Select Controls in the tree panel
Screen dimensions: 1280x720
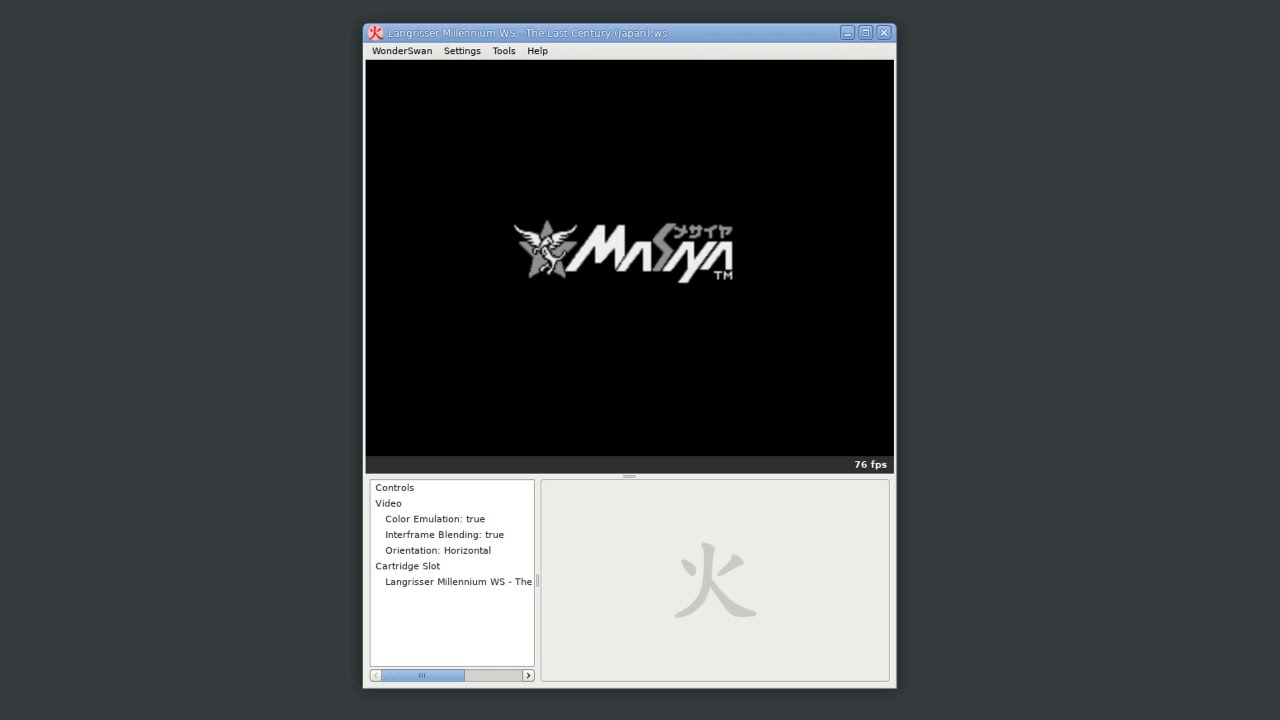395,488
